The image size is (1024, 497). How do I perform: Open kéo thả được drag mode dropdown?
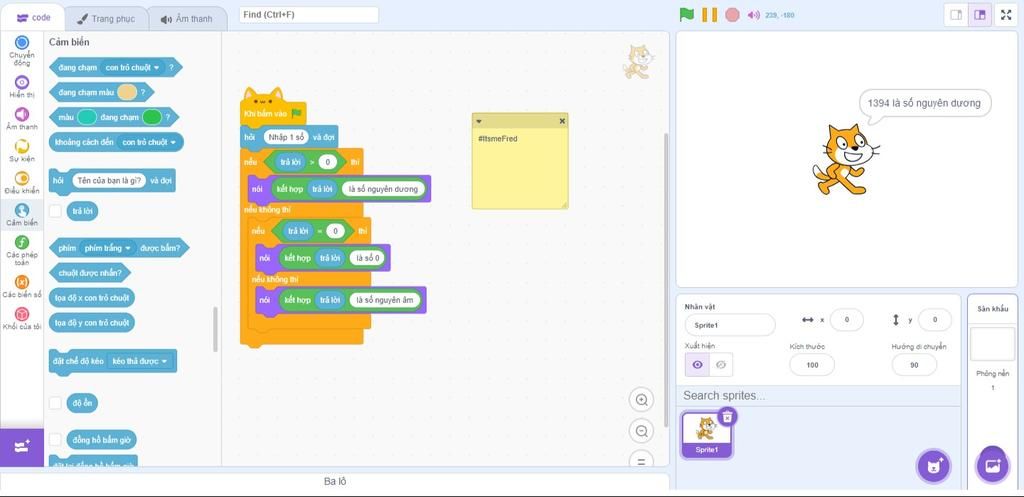pyautogui.click(x=140, y=361)
